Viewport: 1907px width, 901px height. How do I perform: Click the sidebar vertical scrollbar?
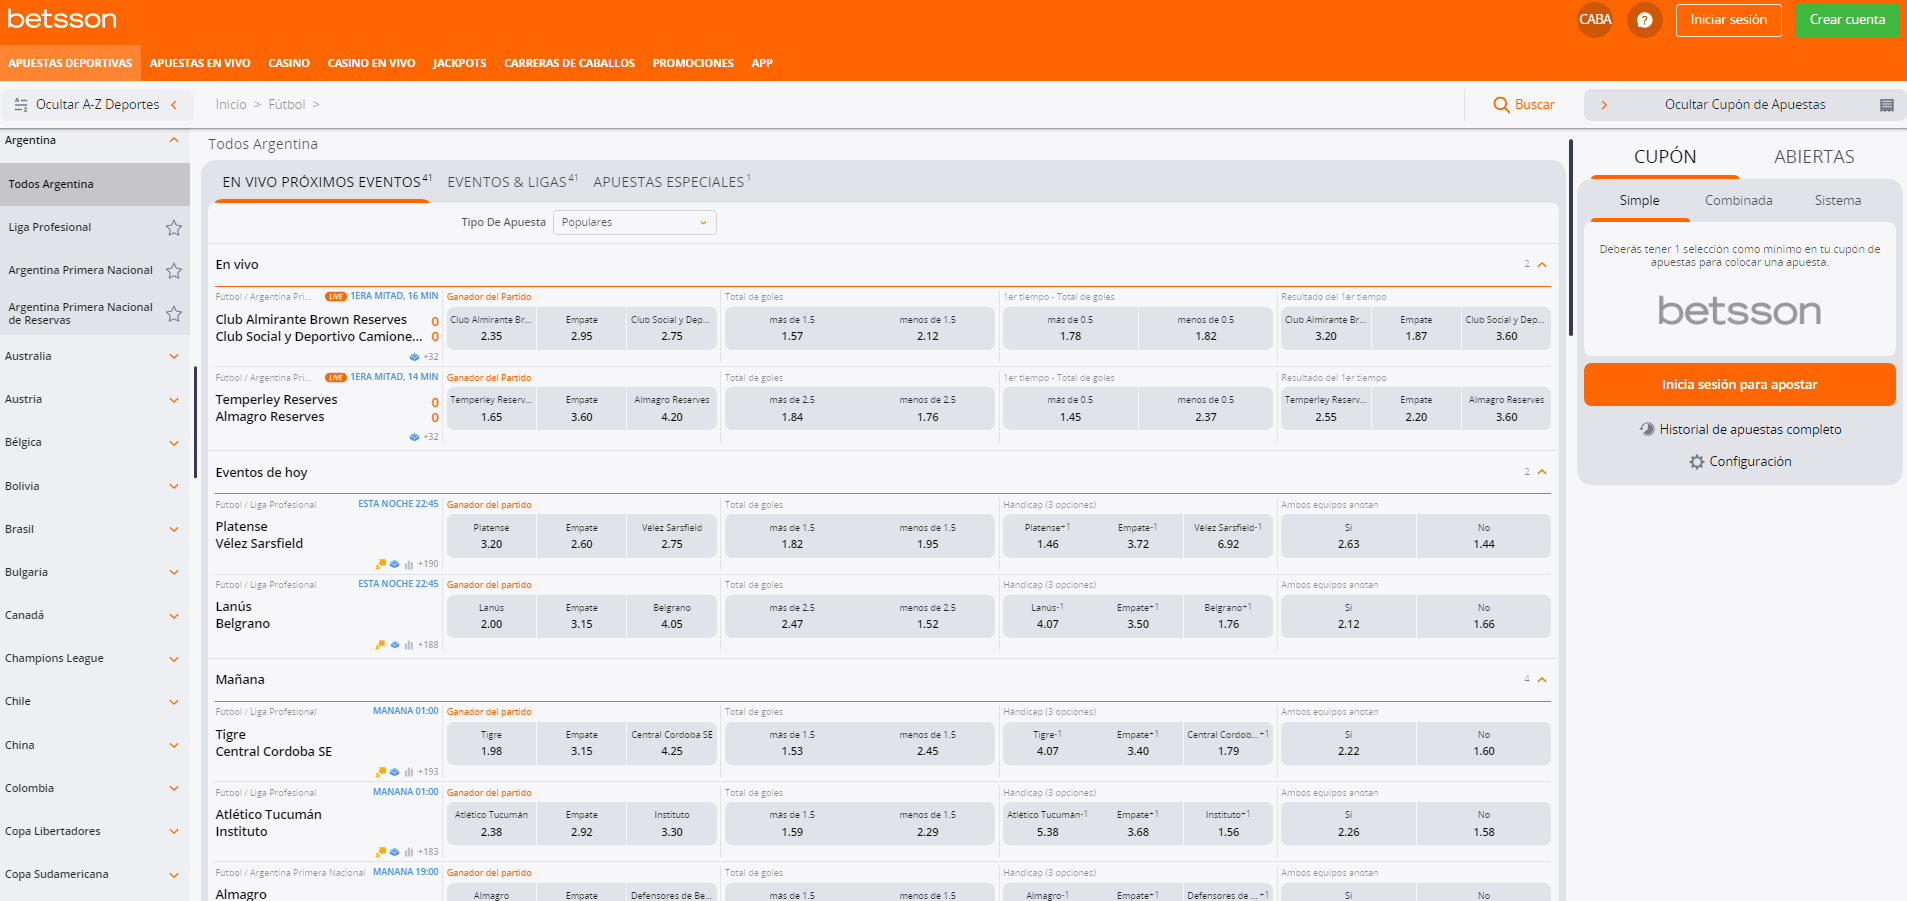195,422
